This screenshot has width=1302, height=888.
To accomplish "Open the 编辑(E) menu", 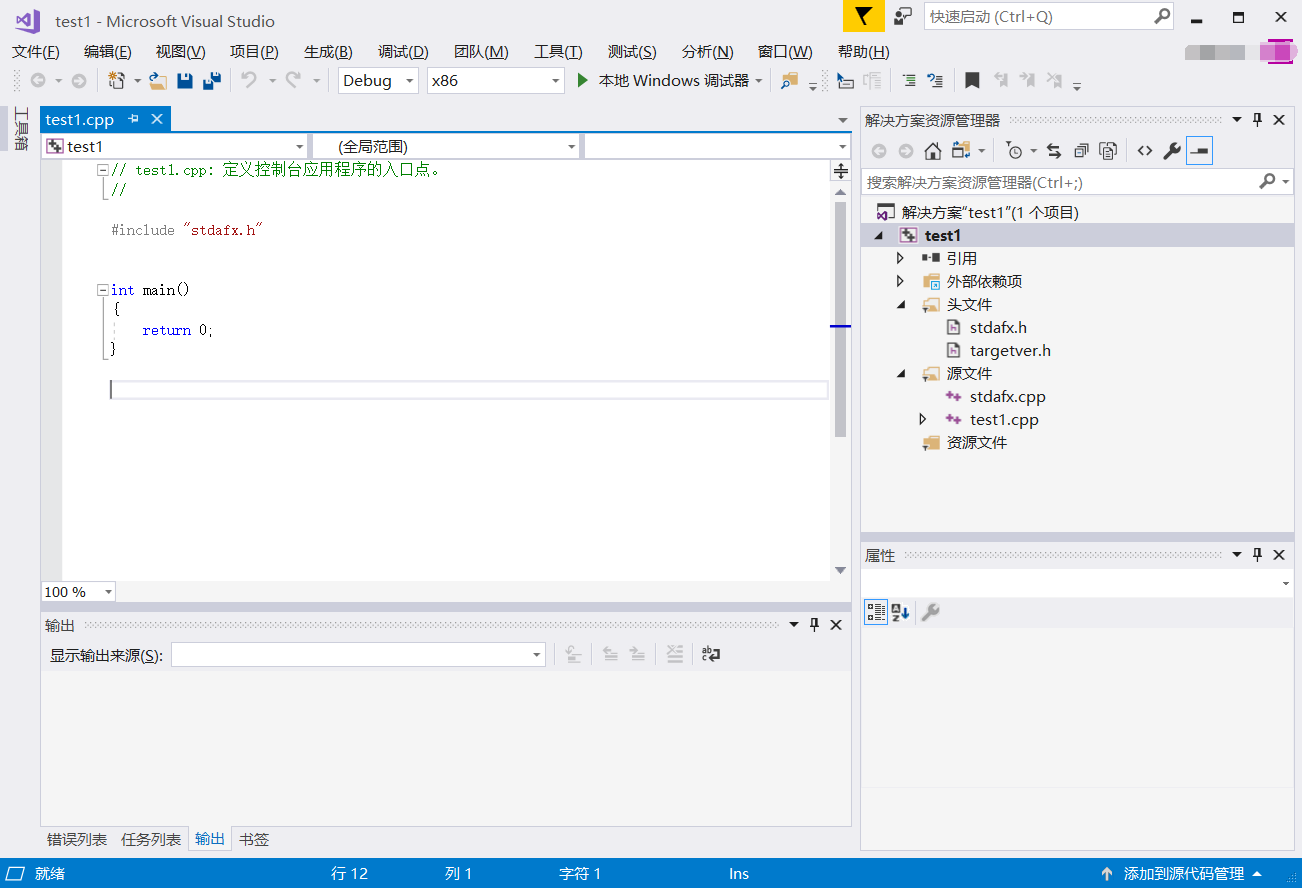I will click(x=108, y=52).
